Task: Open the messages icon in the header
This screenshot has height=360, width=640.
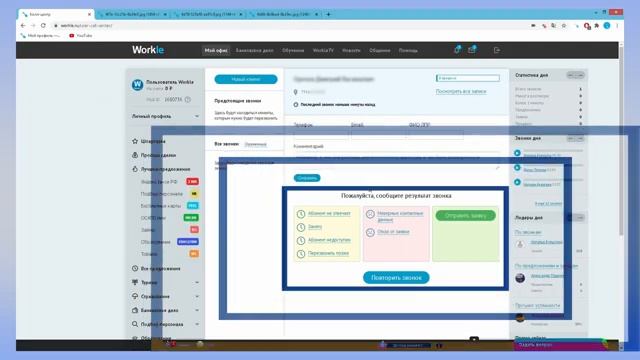Action: pos(472,50)
